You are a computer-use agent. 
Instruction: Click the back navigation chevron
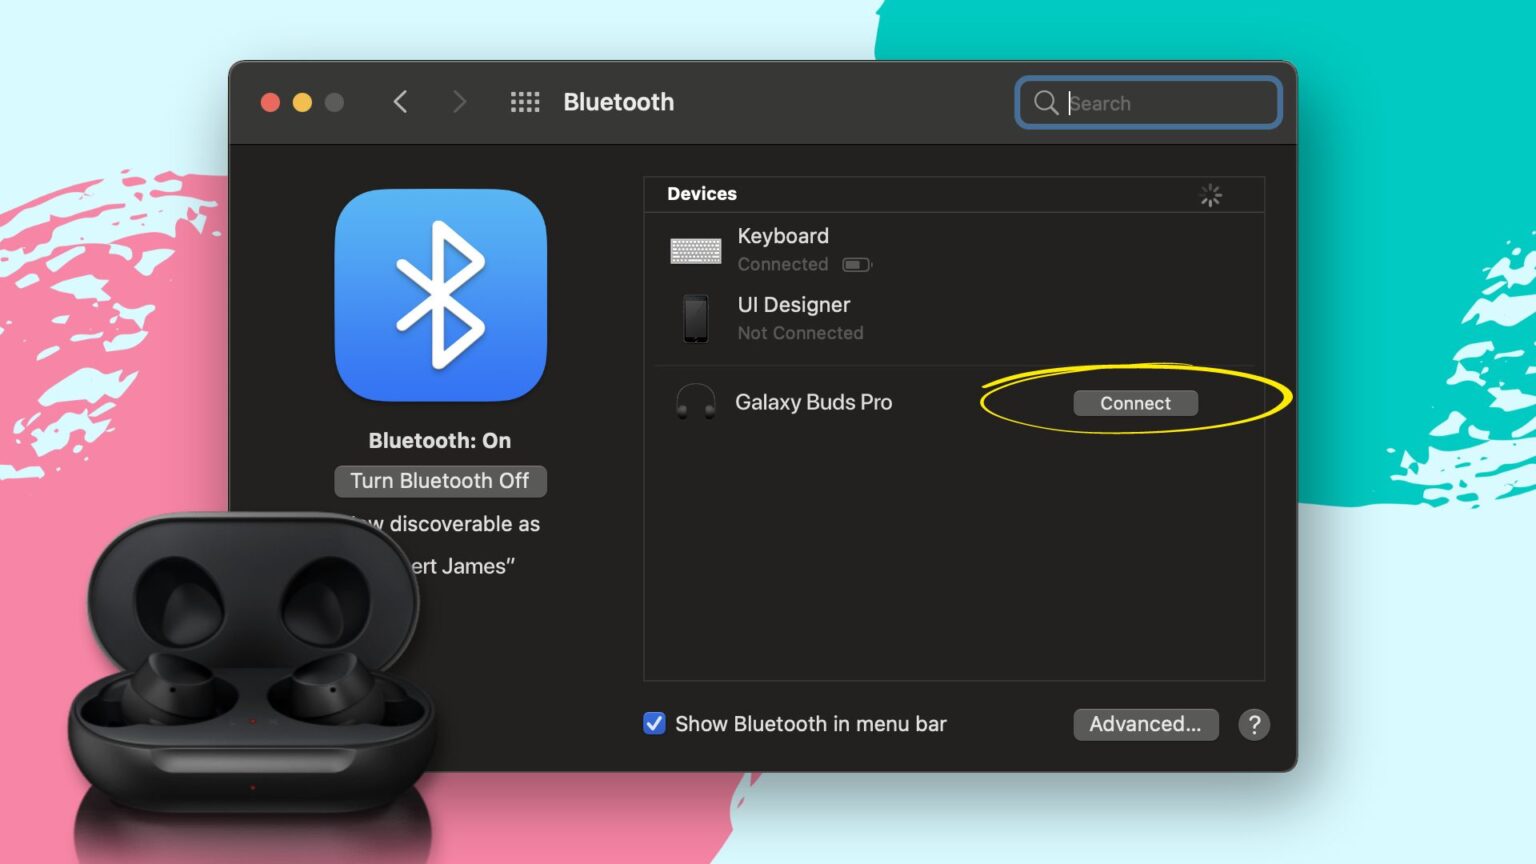pyautogui.click(x=400, y=101)
